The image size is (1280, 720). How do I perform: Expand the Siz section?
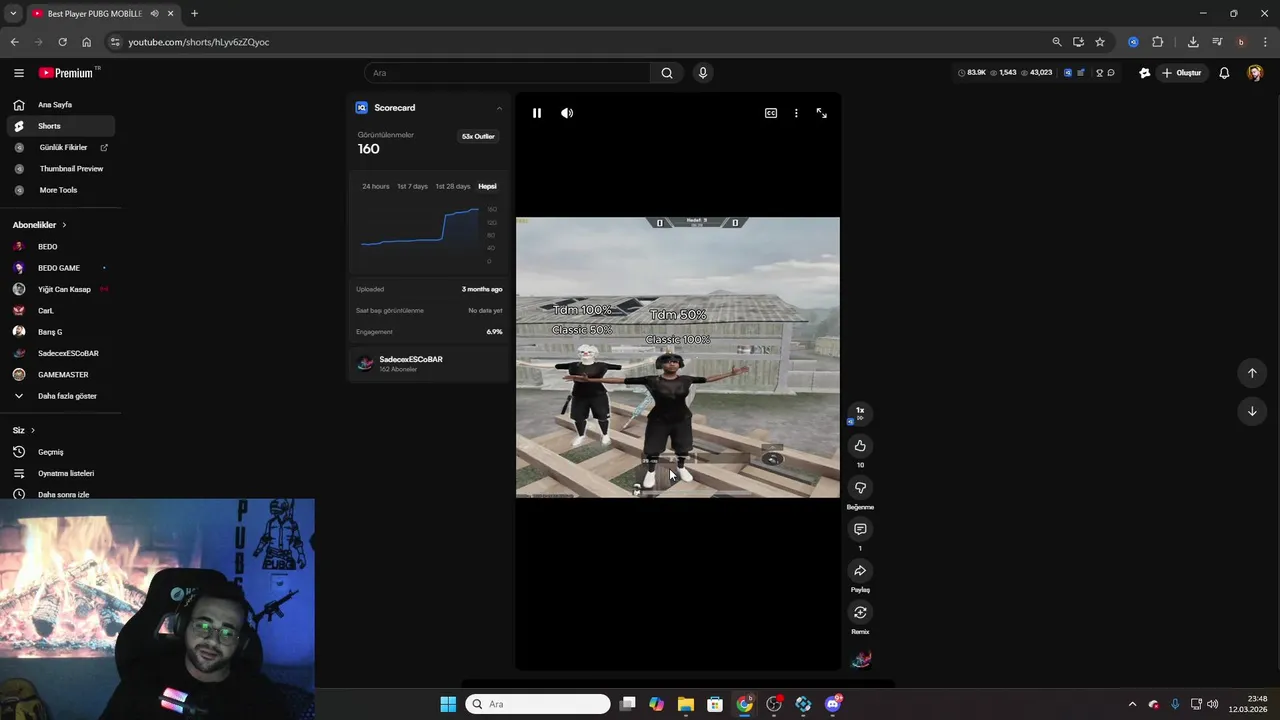(x=24, y=430)
